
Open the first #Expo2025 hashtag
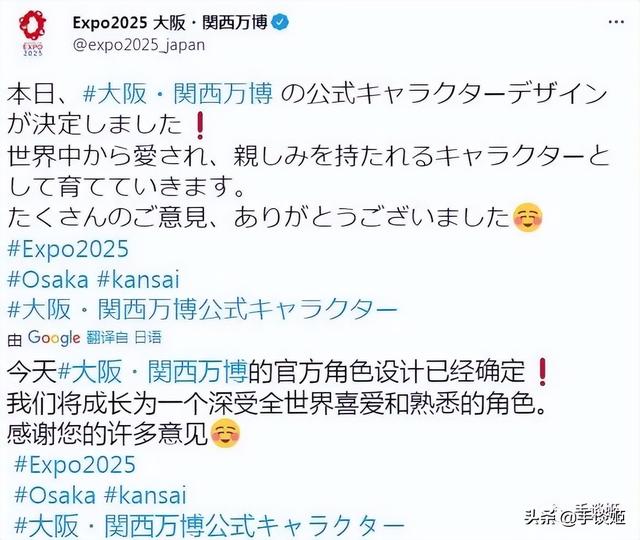68,249
